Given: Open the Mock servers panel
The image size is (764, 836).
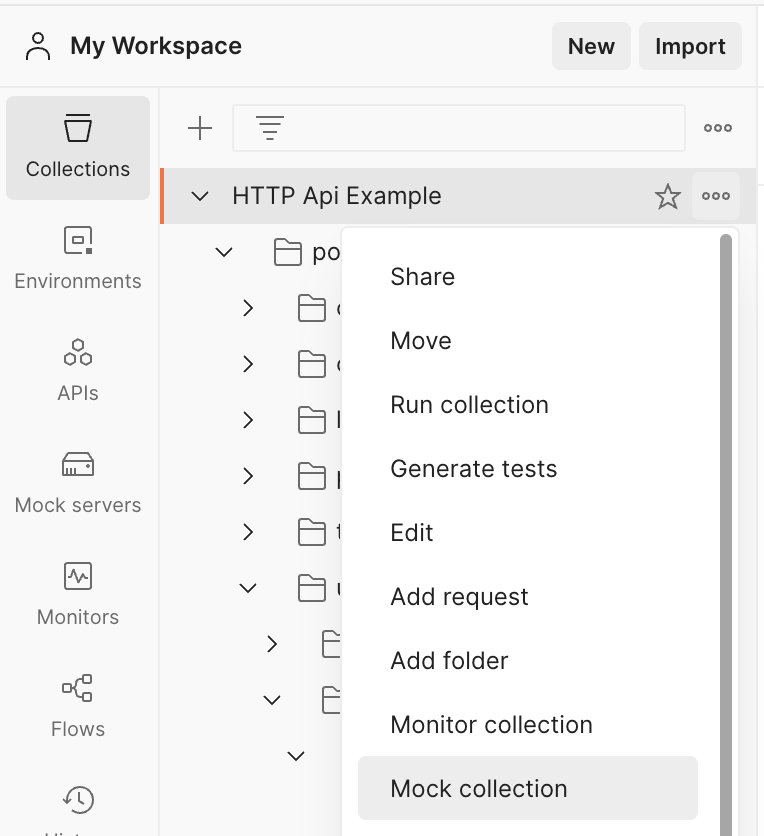Looking at the screenshot, I should 78,482.
